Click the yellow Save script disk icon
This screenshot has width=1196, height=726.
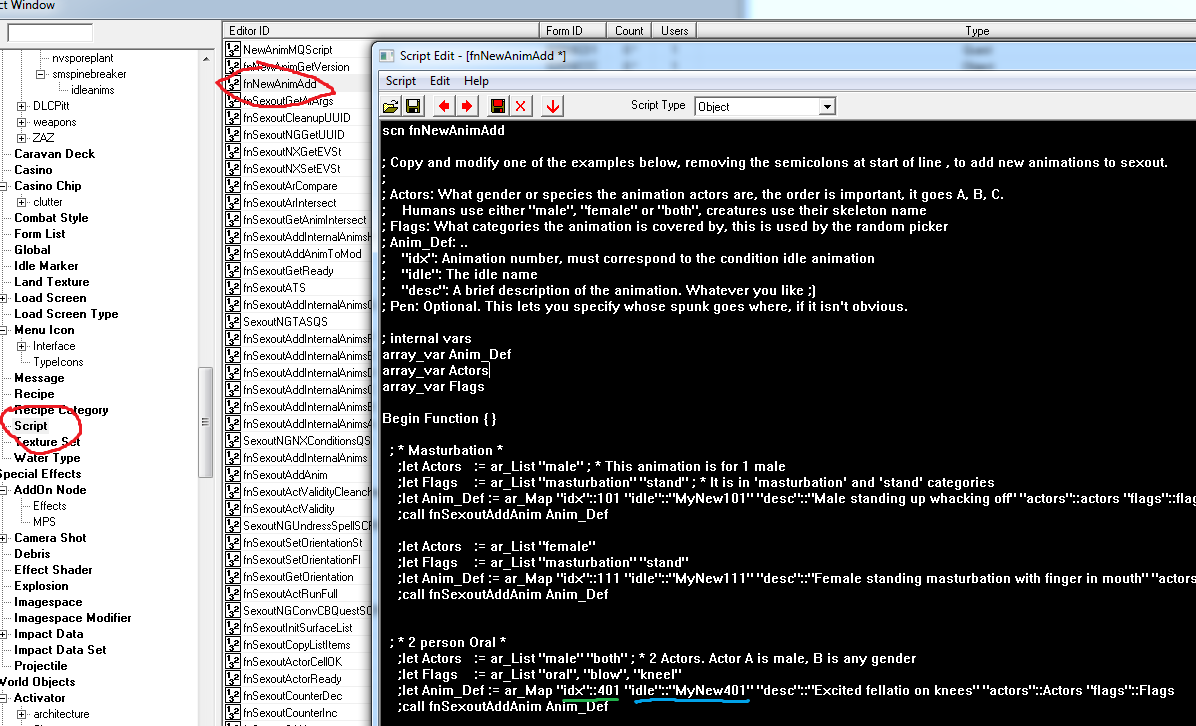coord(413,106)
